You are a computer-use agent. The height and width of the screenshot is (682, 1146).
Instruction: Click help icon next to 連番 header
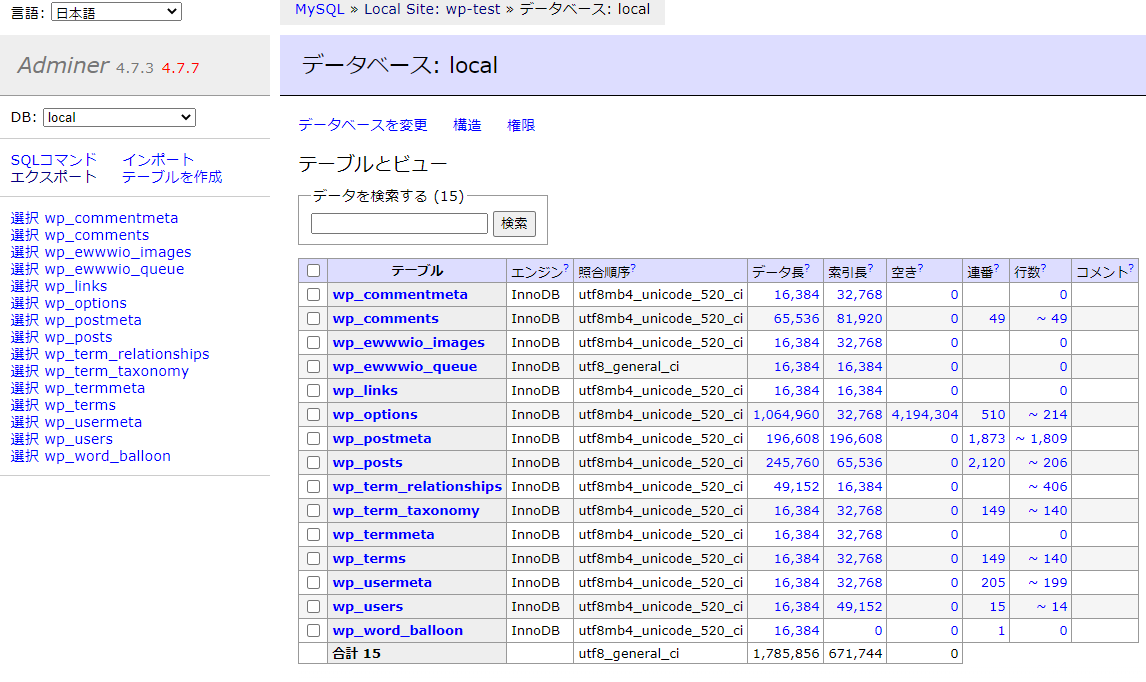click(996, 268)
